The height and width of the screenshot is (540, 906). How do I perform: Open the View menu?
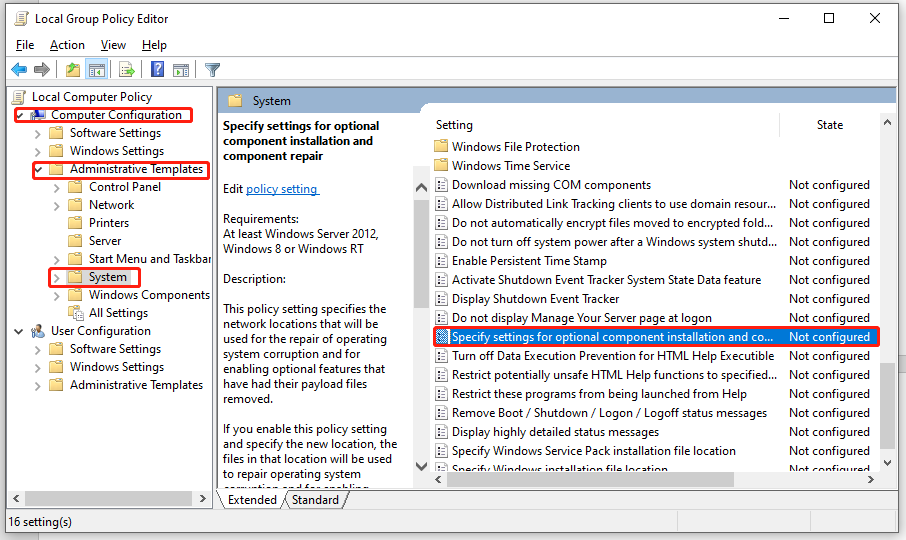tap(113, 44)
